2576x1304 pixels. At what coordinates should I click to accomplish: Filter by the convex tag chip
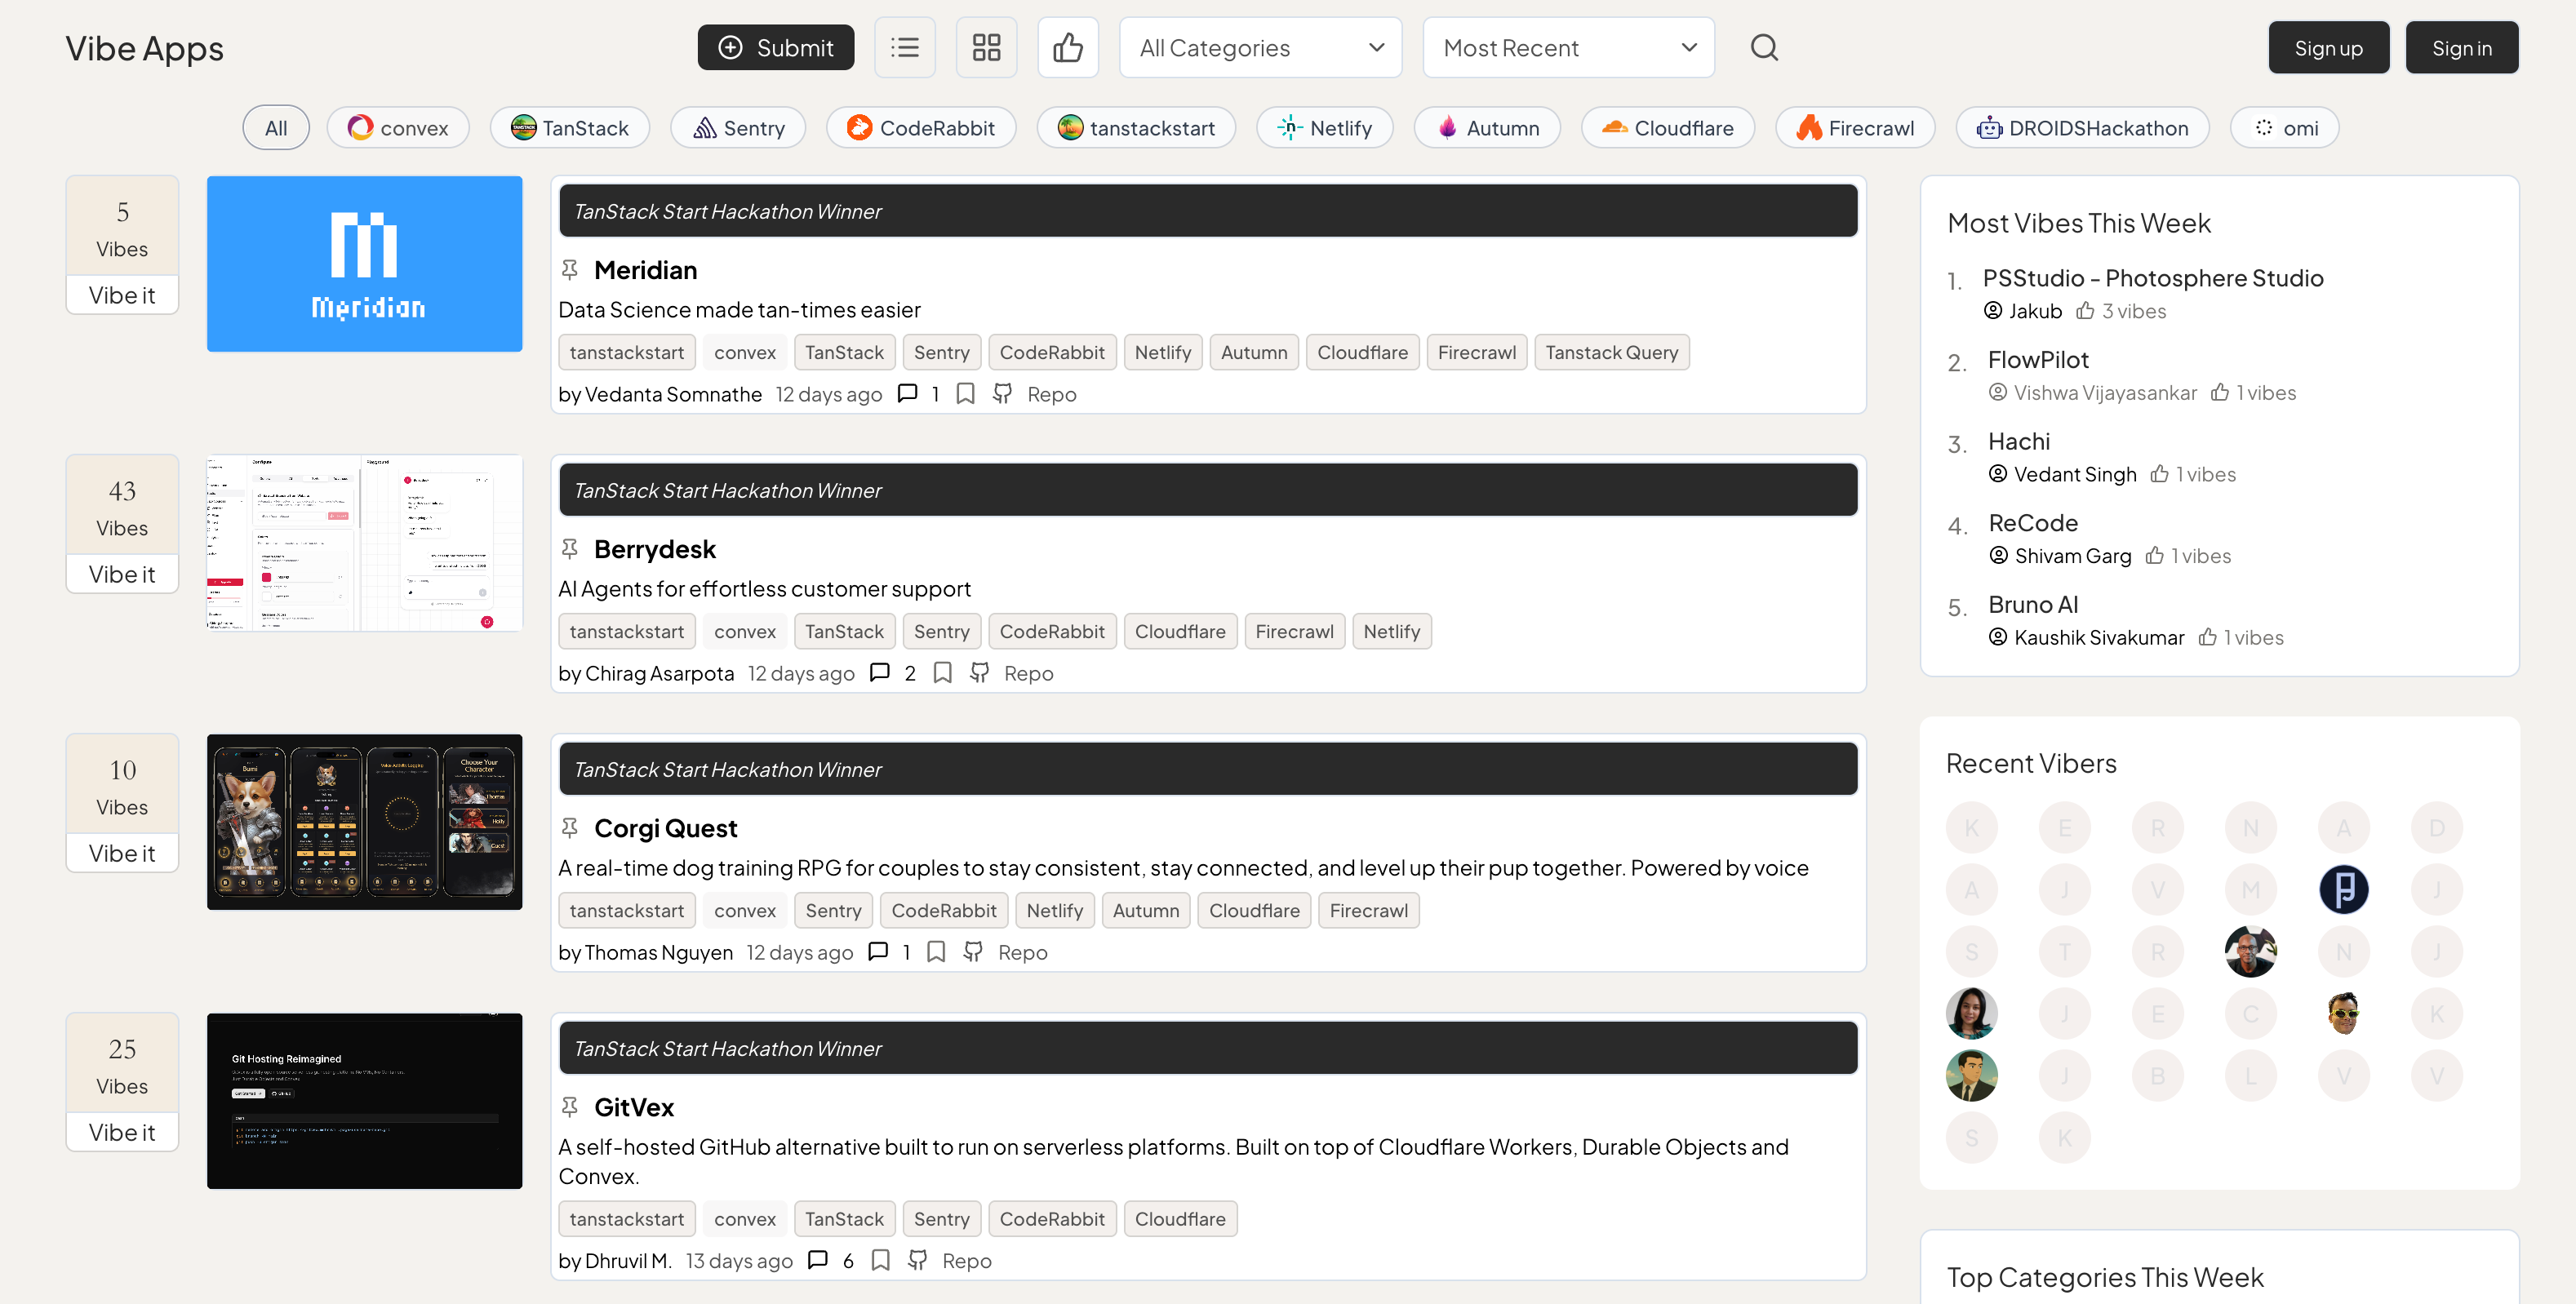tap(398, 128)
